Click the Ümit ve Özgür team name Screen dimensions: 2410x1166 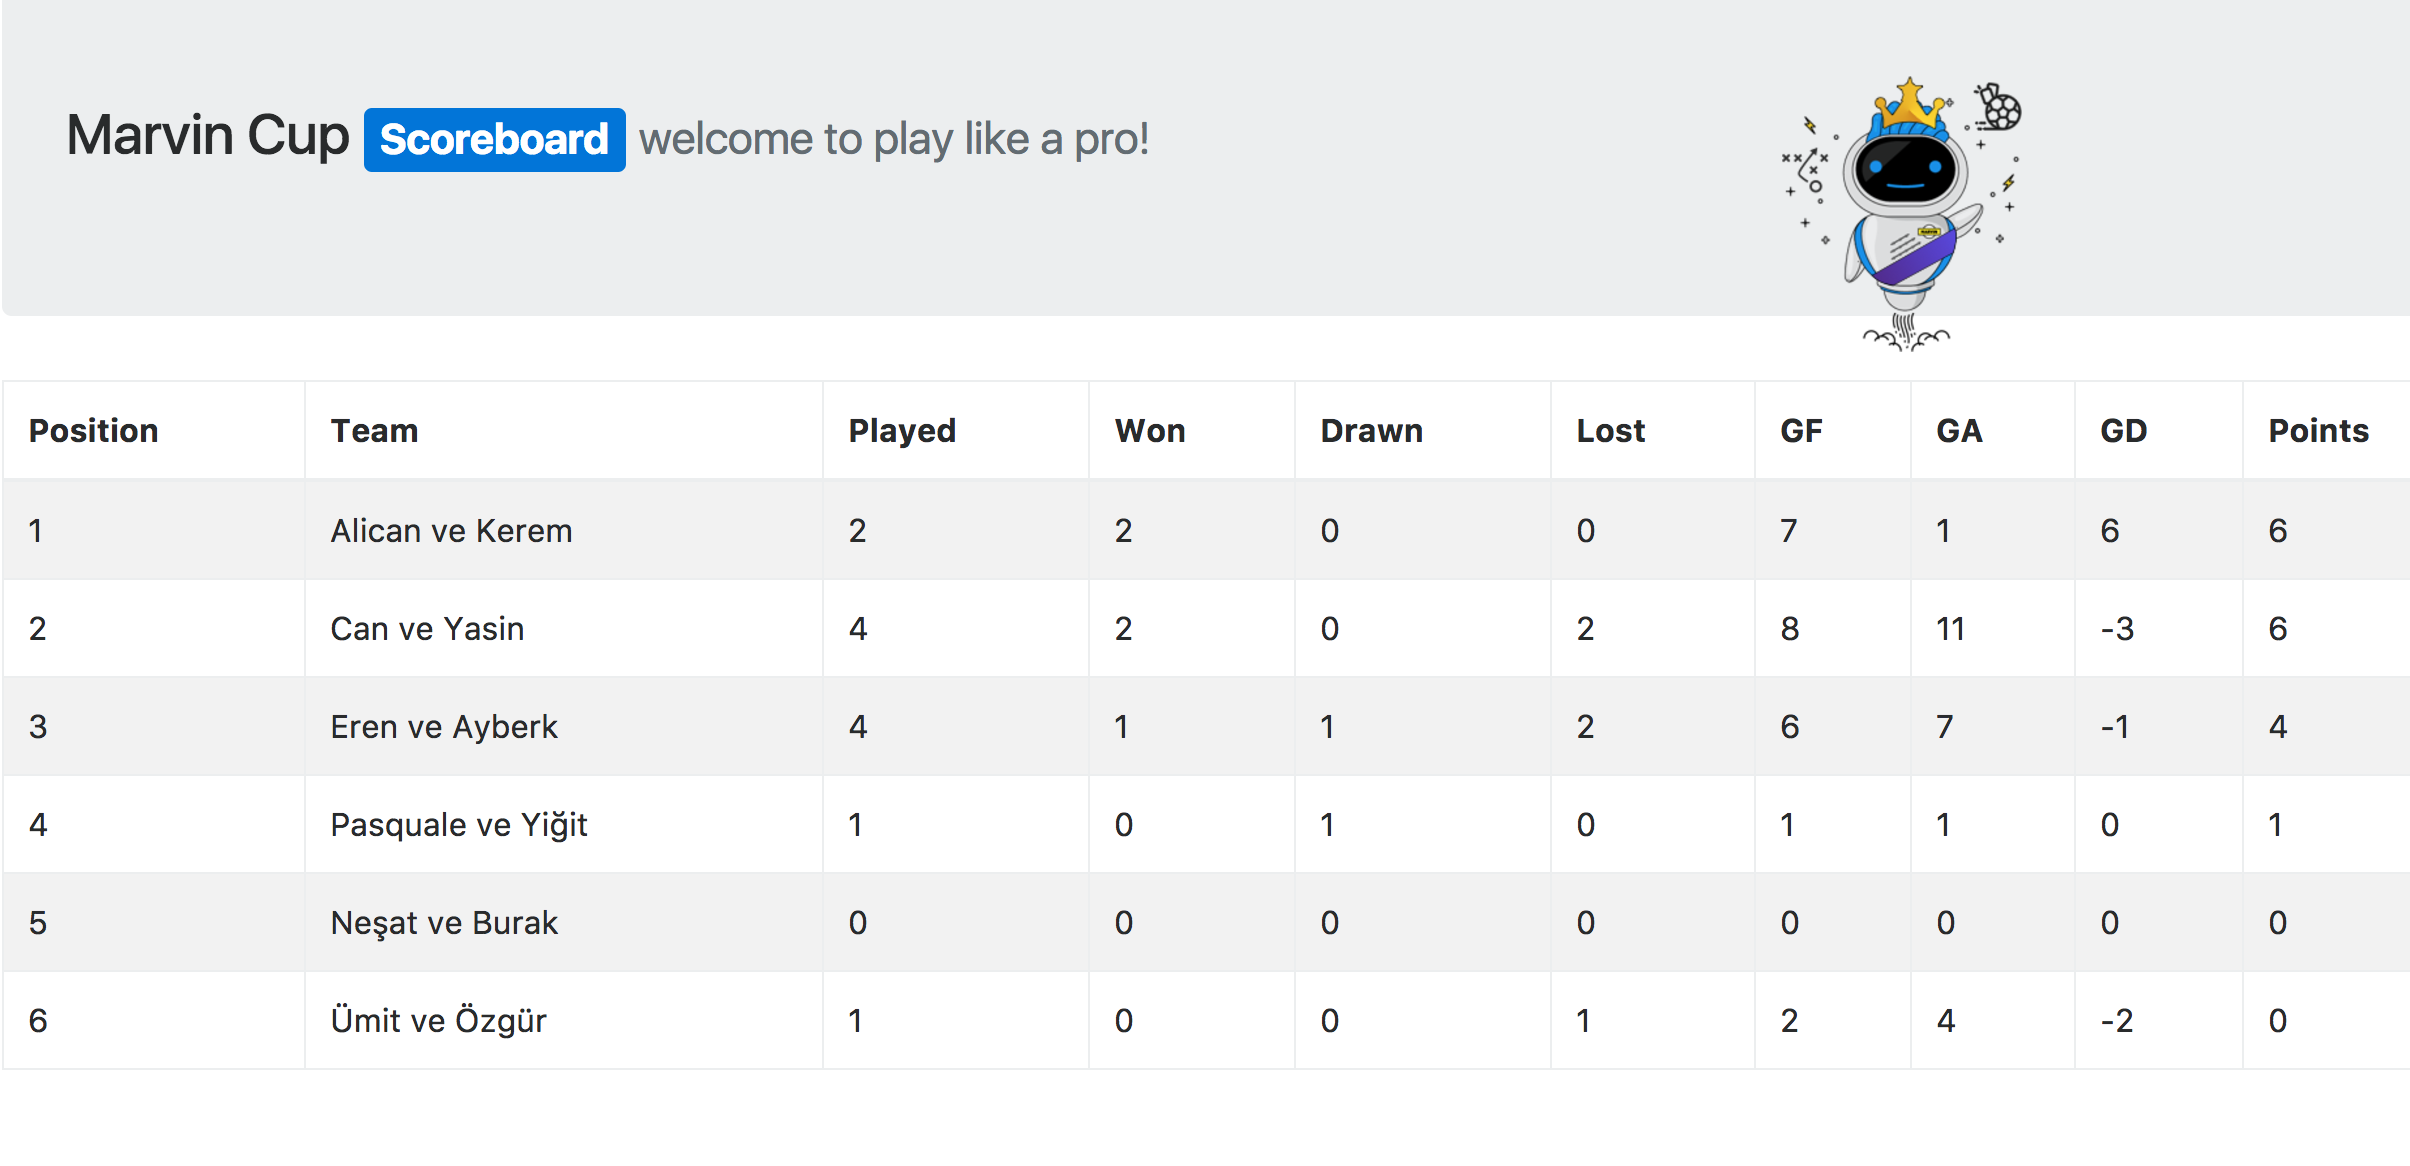click(x=438, y=1020)
